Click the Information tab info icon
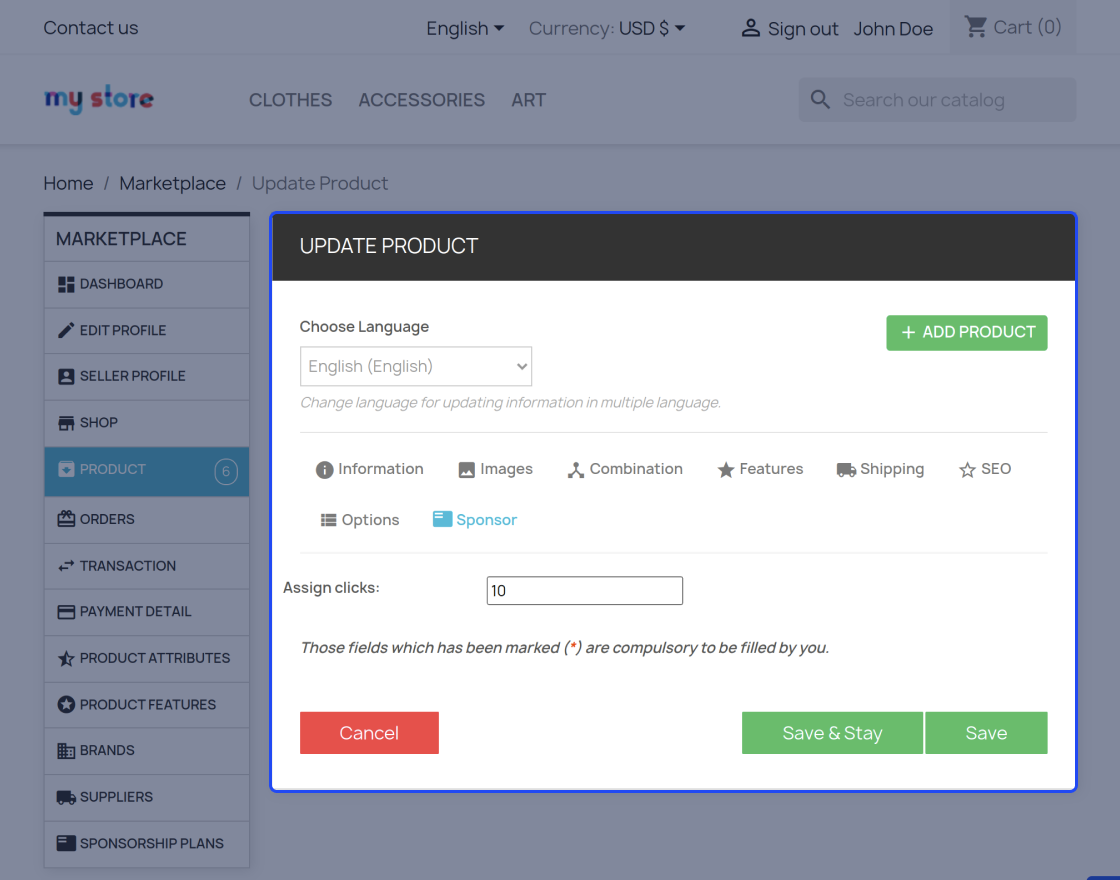Viewport: 1120px width, 880px height. tap(324, 470)
